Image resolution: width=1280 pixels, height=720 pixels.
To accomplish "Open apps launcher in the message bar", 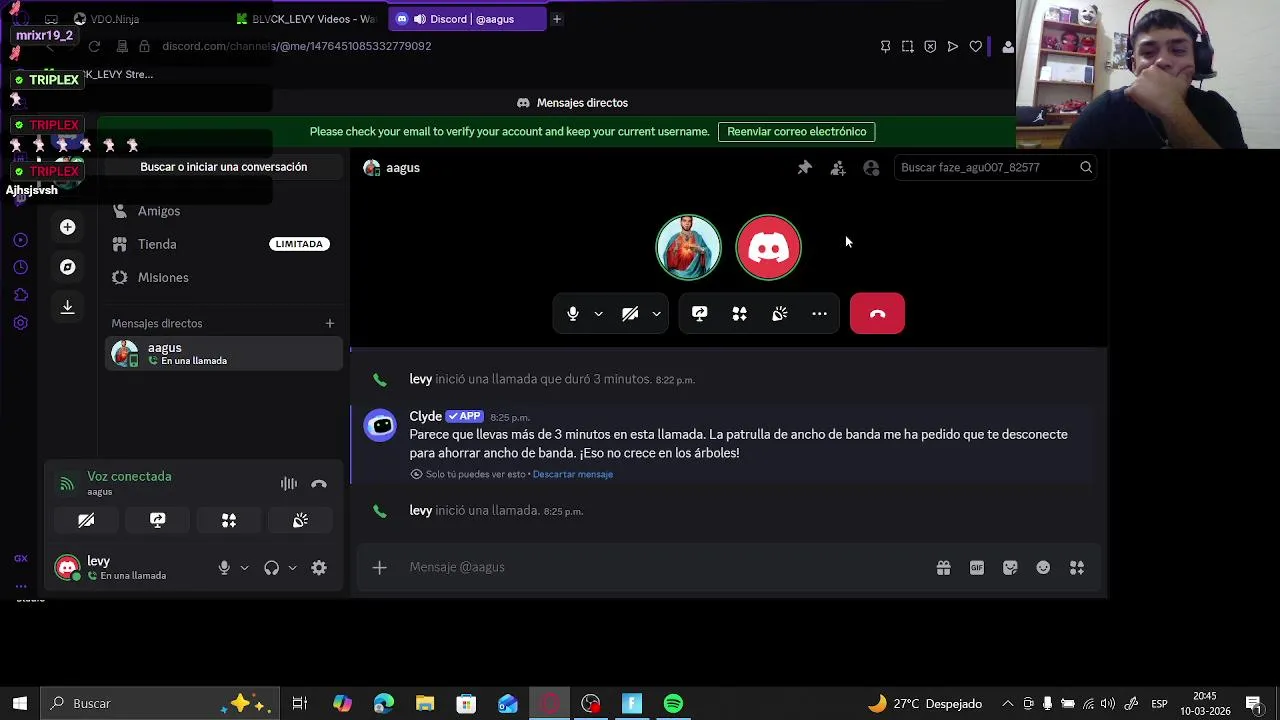I will [1077, 568].
